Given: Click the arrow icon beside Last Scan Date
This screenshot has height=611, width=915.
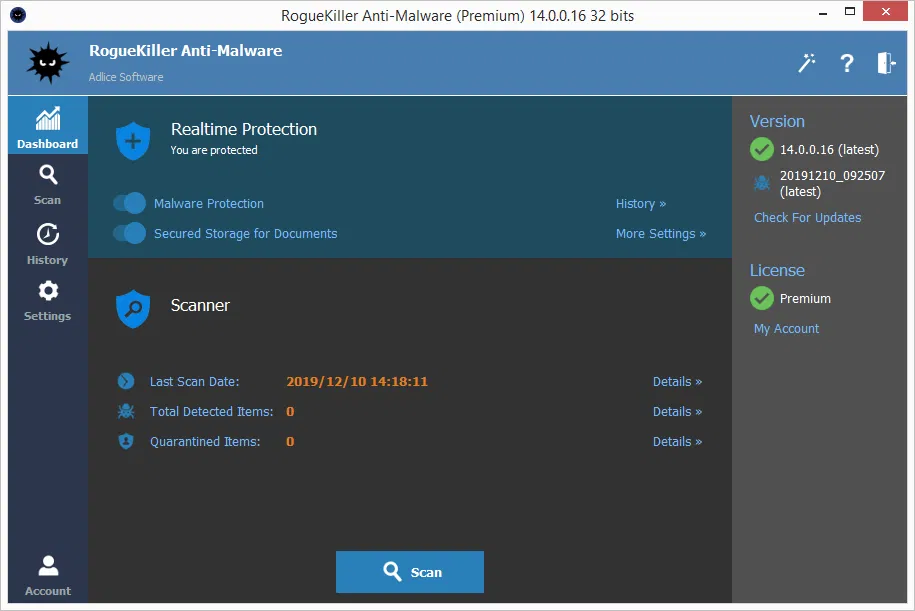Looking at the screenshot, I should pyautogui.click(x=126, y=381).
